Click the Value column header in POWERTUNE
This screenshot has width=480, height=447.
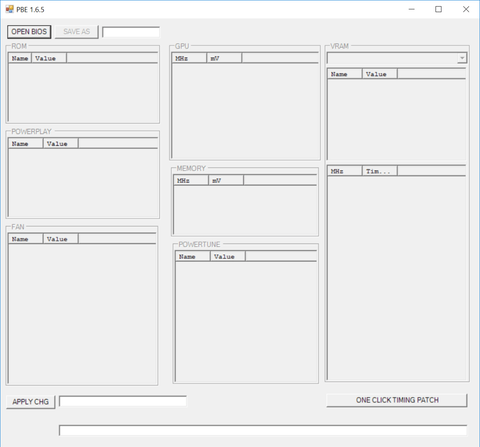point(228,256)
